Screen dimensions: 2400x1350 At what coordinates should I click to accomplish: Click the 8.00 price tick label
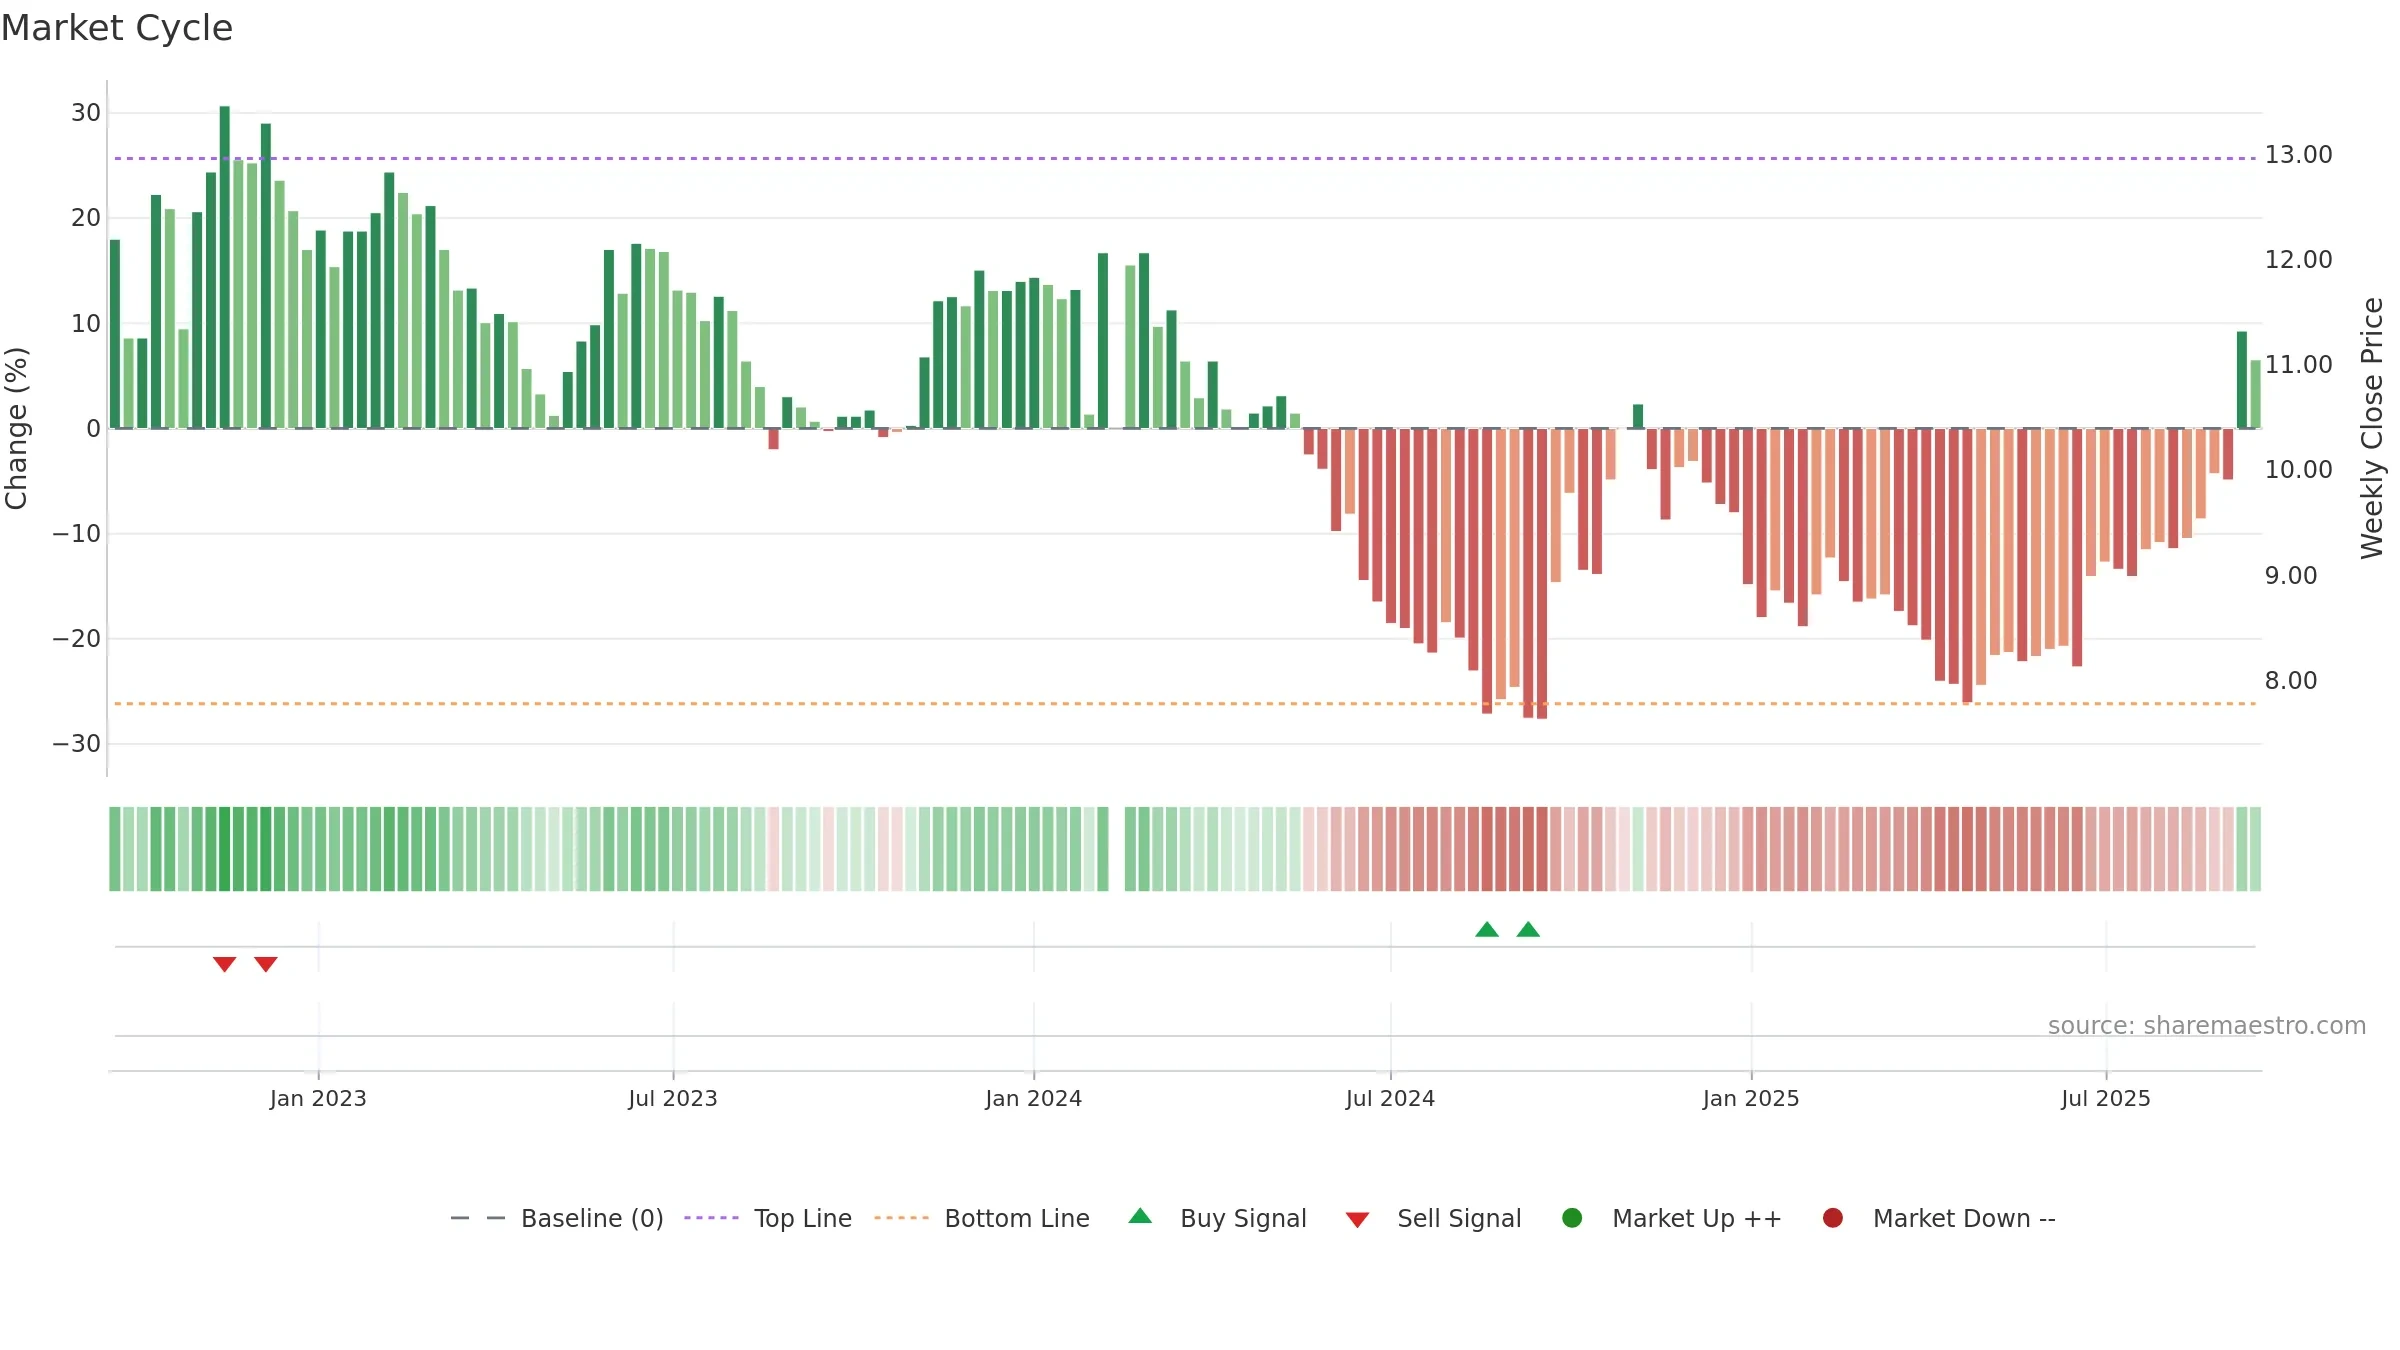[2290, 681]
